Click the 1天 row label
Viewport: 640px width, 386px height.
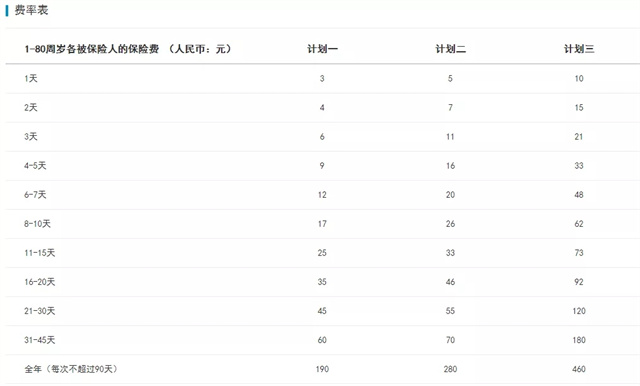pos(31,78)
